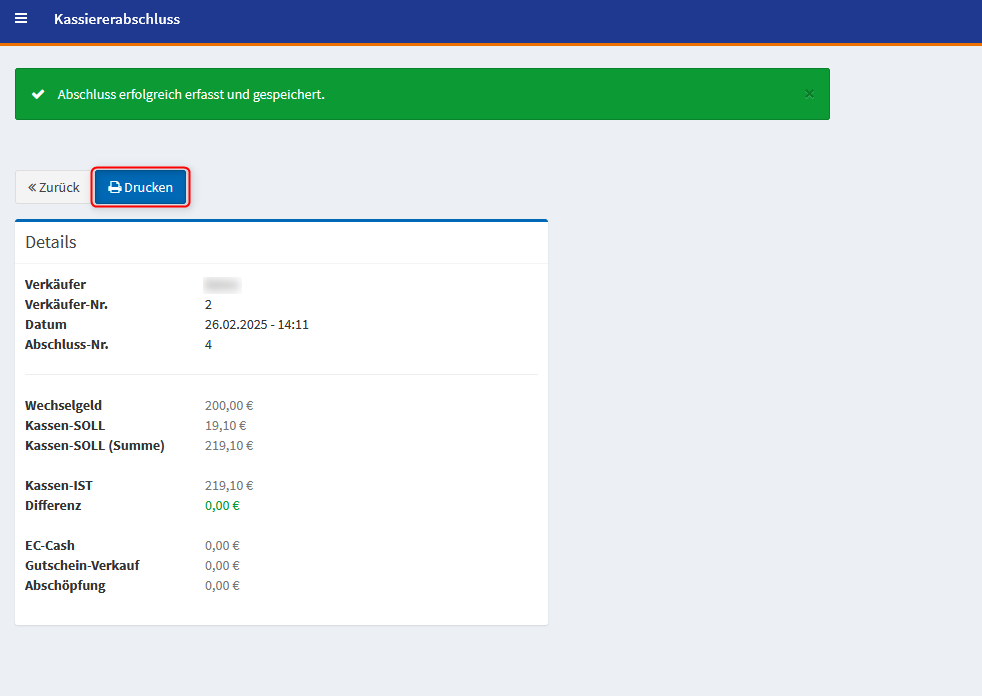Click the Kassen-SOLL (Summe) label
The height and width of the screenshot is (696, 982).
(x=95, y=445)
